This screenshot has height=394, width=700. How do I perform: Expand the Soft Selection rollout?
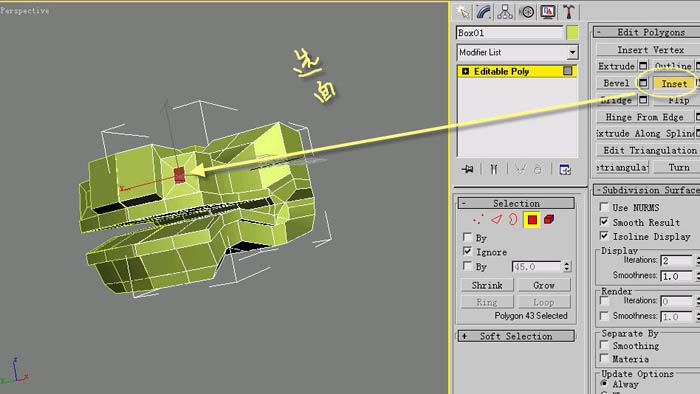(x=516, y=336)
